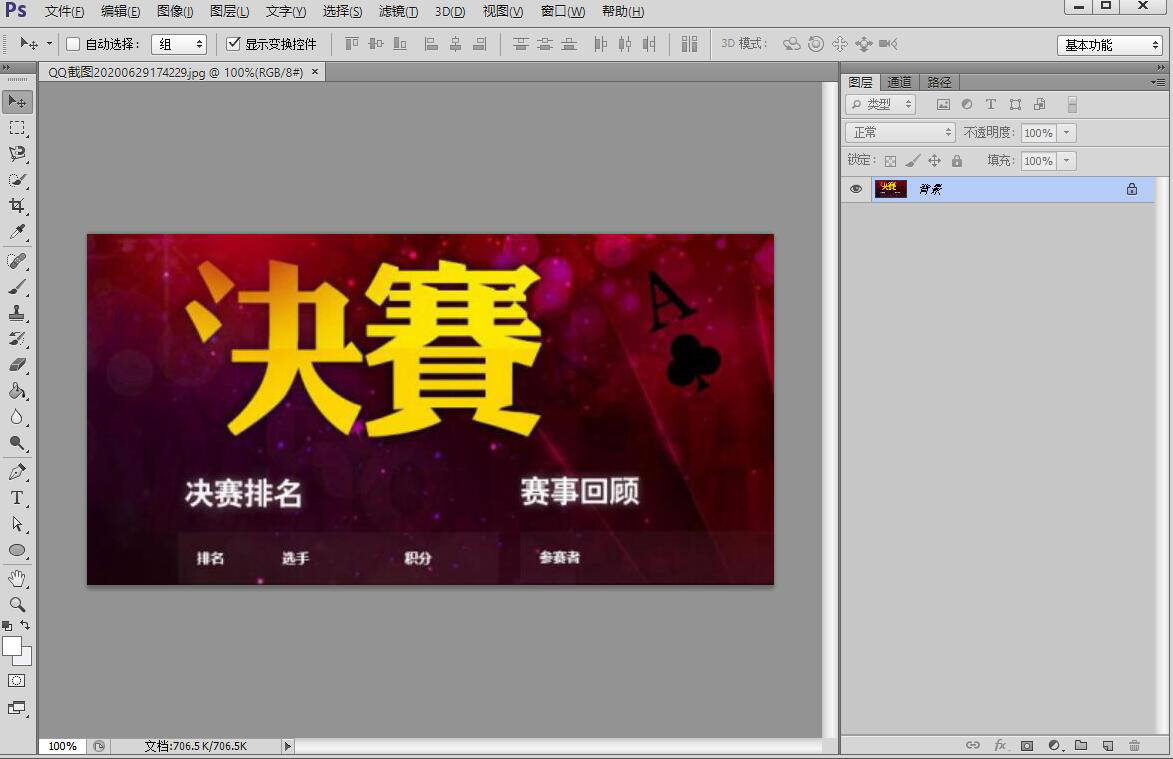
Task: Enable 显示变换控件 checkbox
Action: click(233, 44)
